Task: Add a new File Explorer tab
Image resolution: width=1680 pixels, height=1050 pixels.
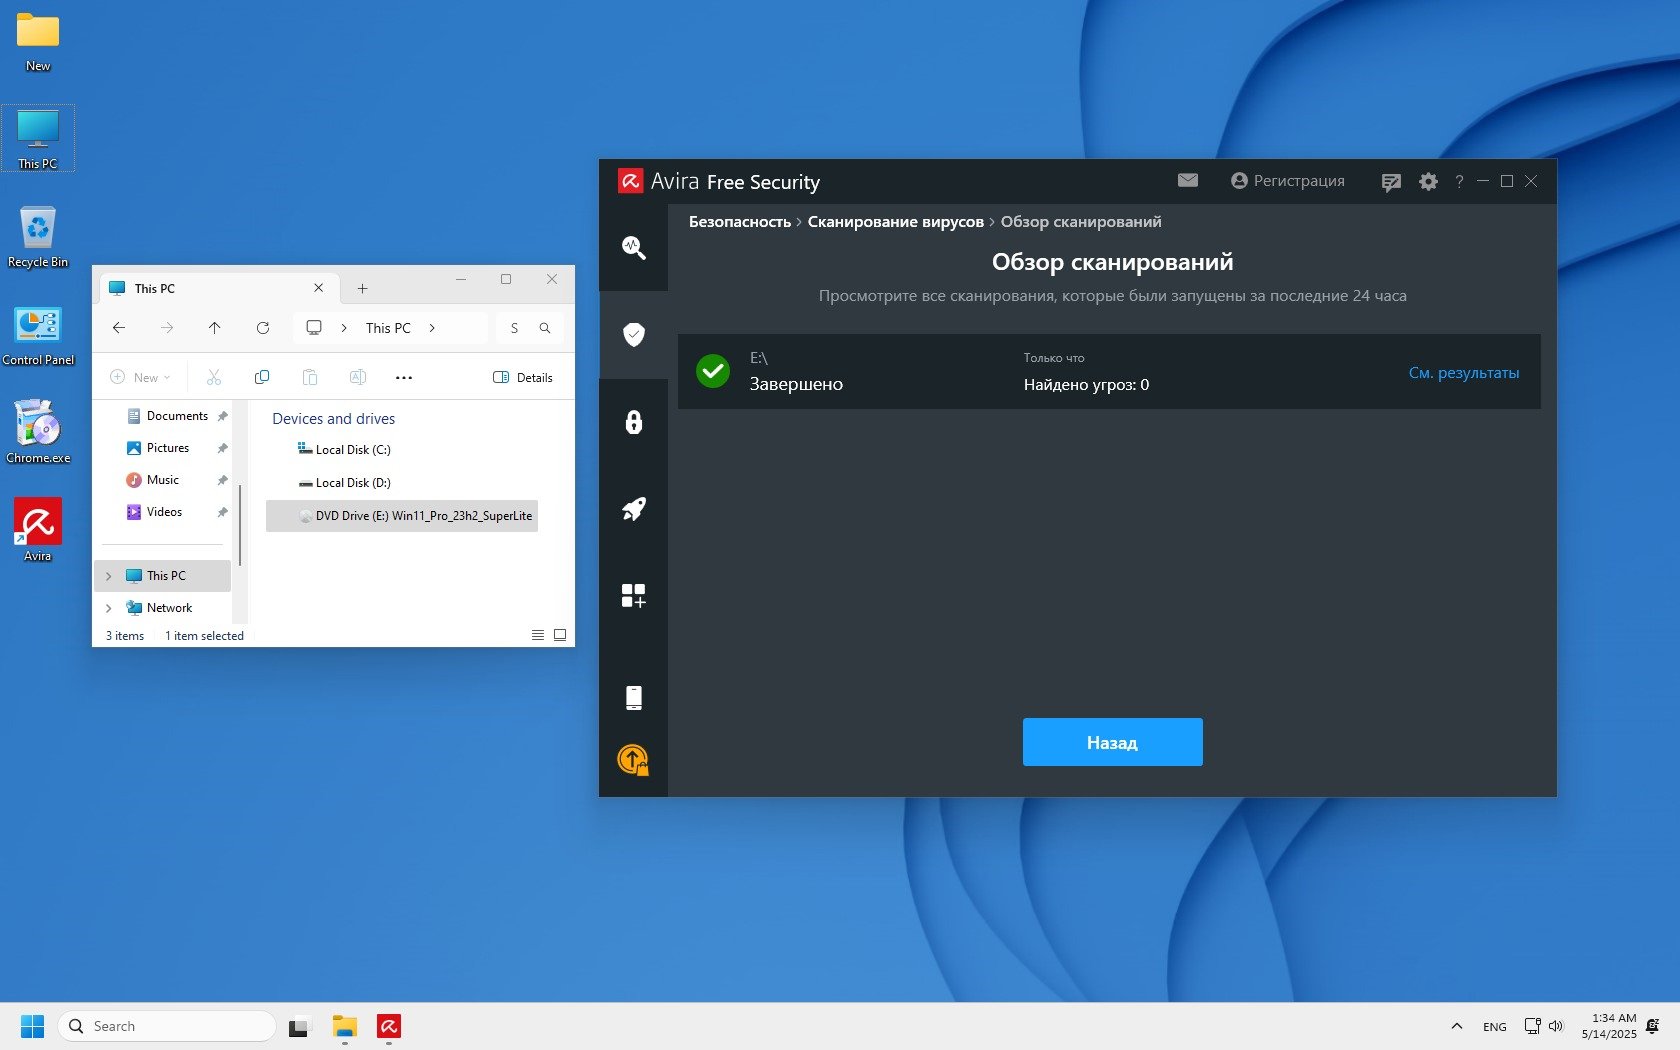Action: [x=362, y=289]
